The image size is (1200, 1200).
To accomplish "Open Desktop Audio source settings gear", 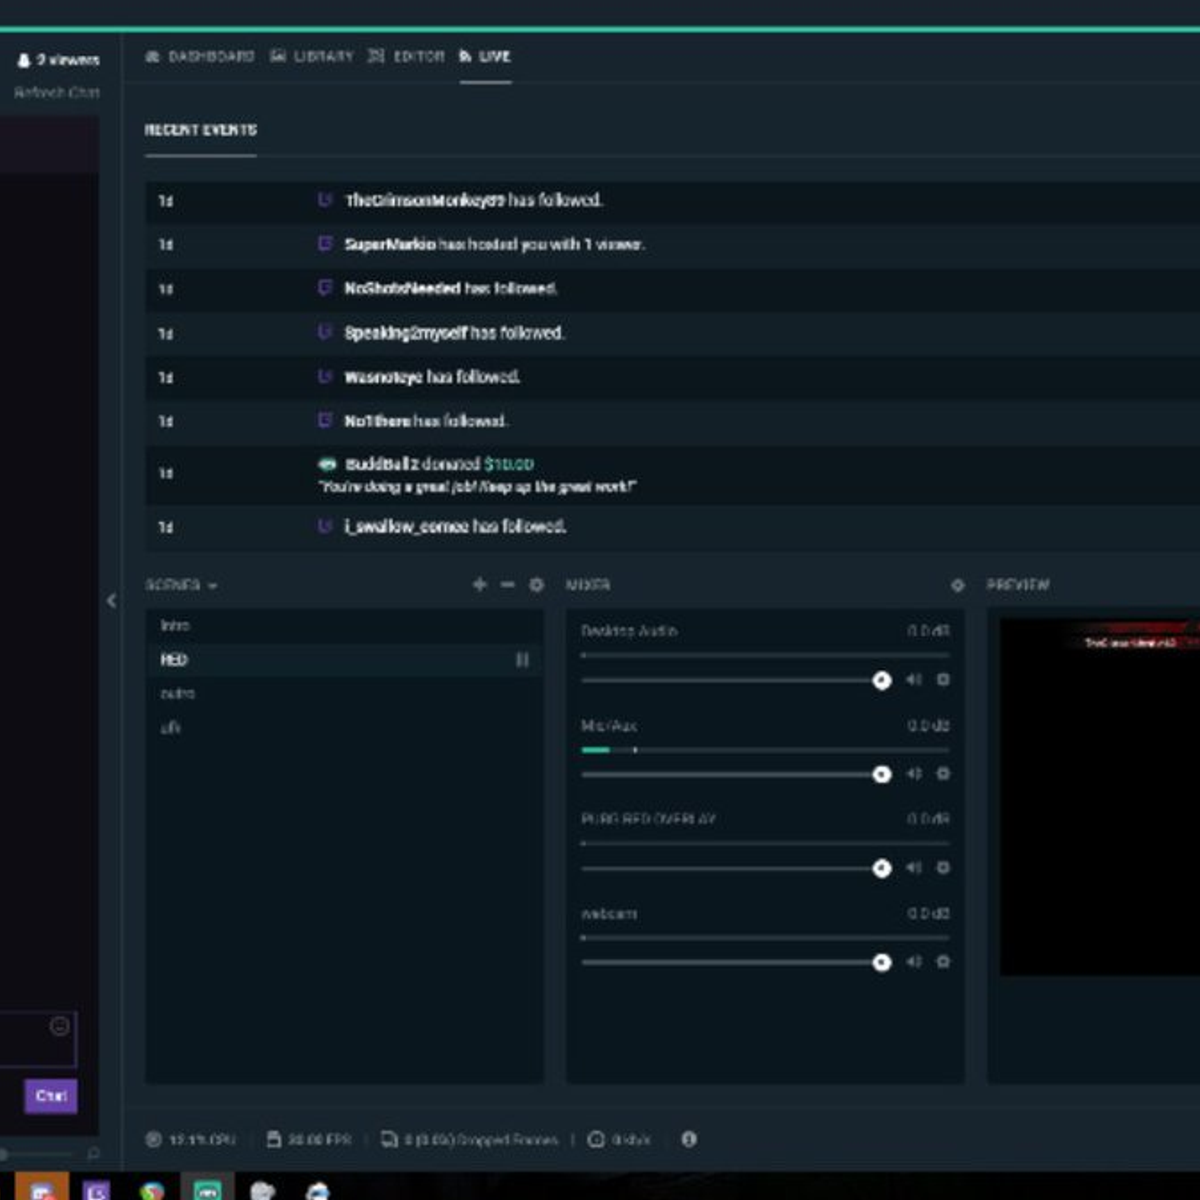I will click(x=941, y=680).
